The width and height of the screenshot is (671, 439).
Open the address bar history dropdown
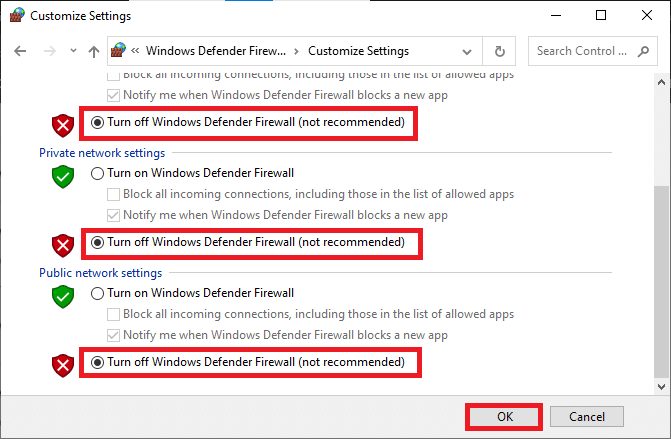tap(466, 52)
